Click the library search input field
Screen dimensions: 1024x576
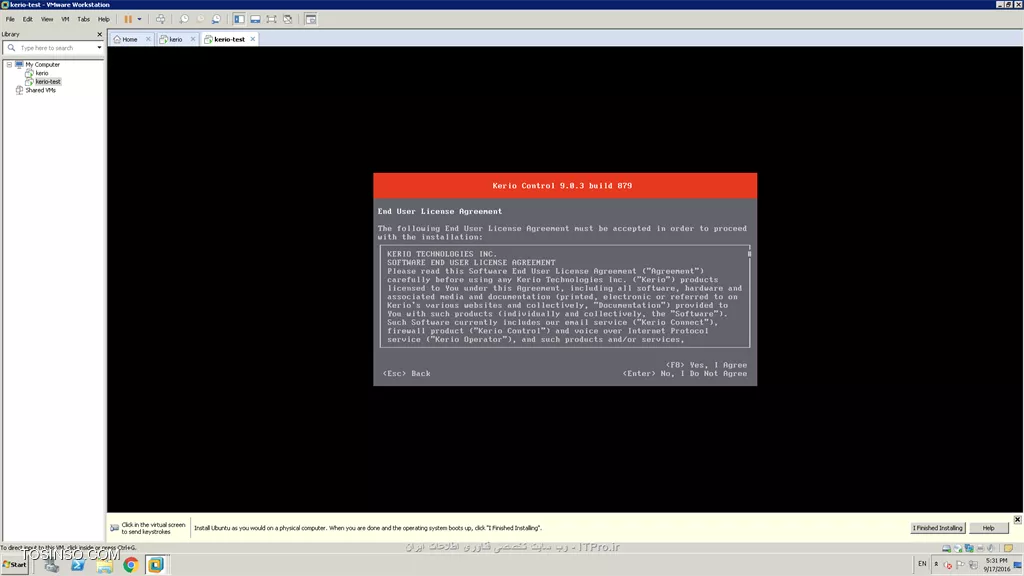51,48
